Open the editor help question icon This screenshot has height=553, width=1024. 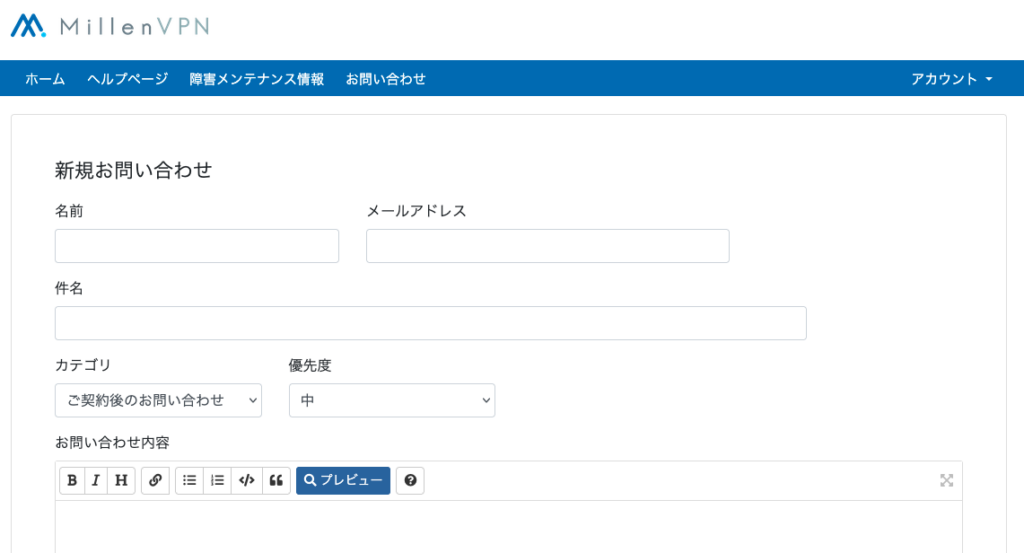410,481
